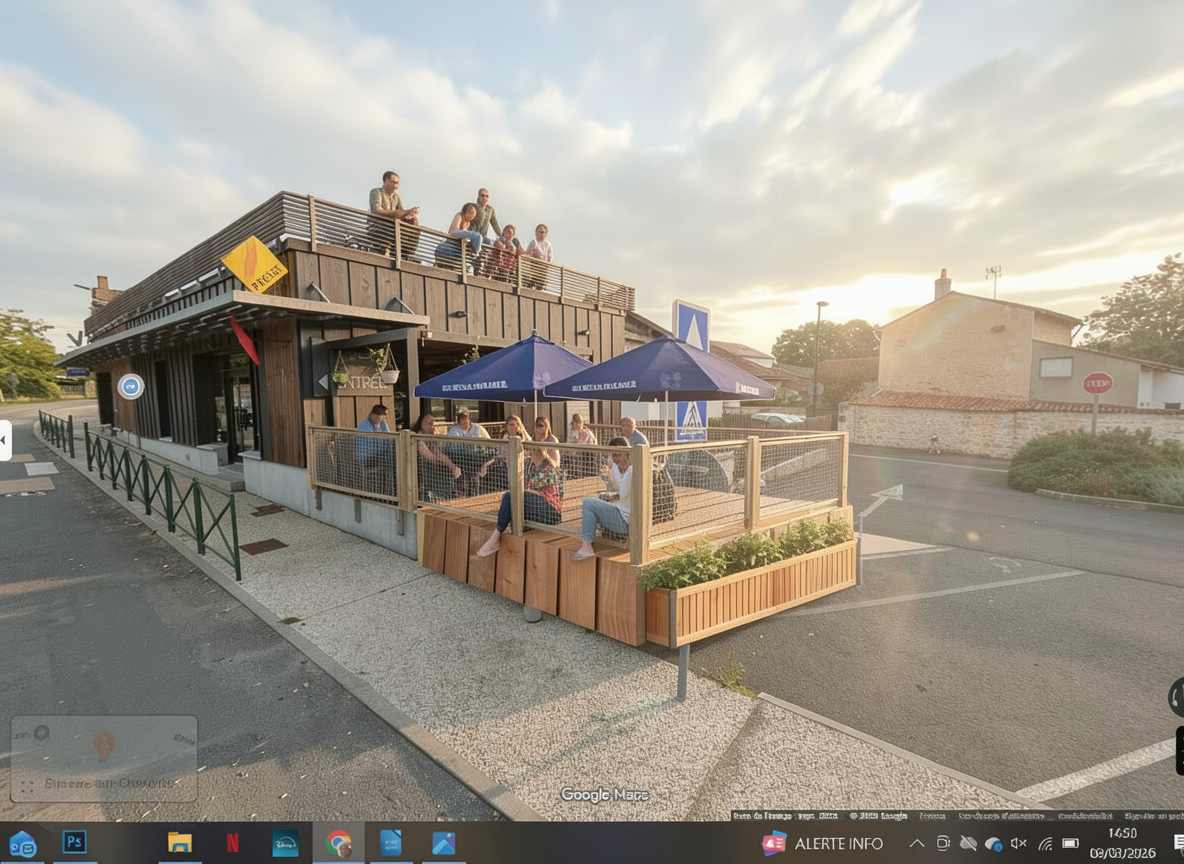The image size is (1184, 864).
Task: Unmute the speaker volume icon
Action: [x=1019, y=843]
